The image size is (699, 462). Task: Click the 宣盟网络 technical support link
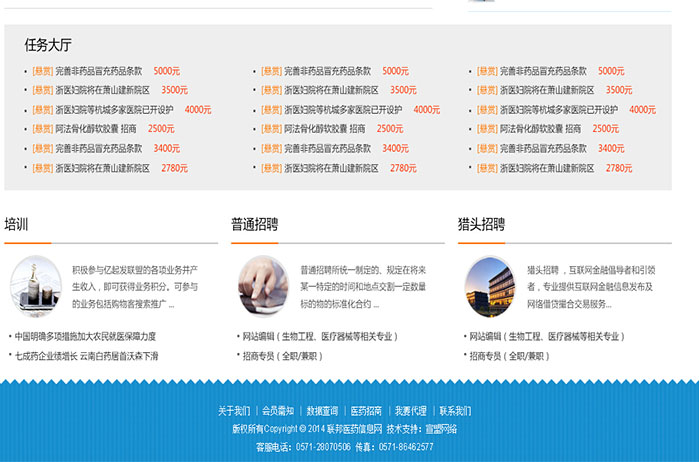tap(441, 429)
